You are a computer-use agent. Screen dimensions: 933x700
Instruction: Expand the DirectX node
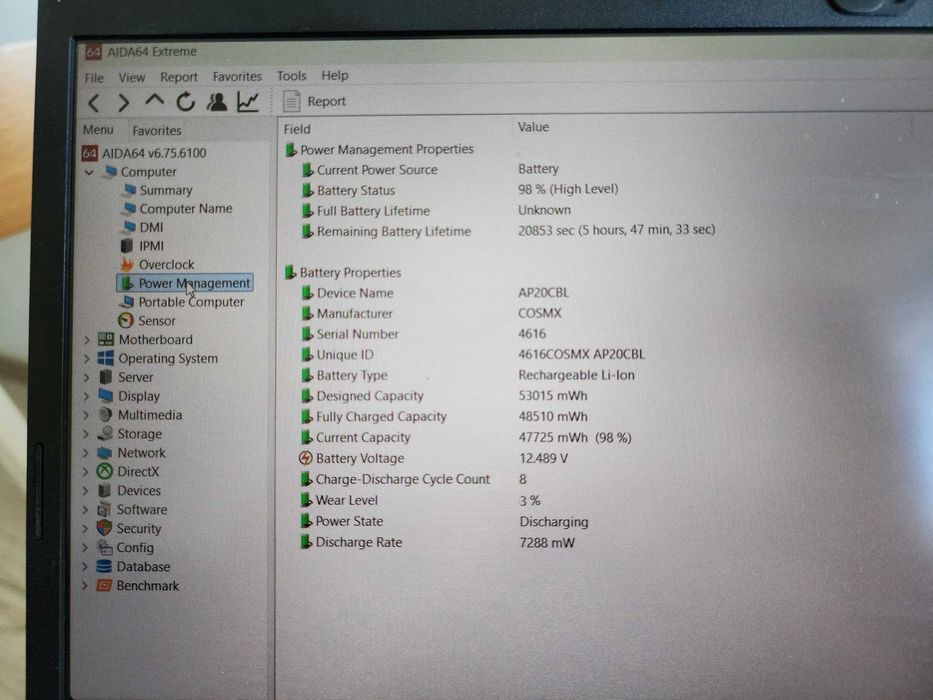coord(86,472)
